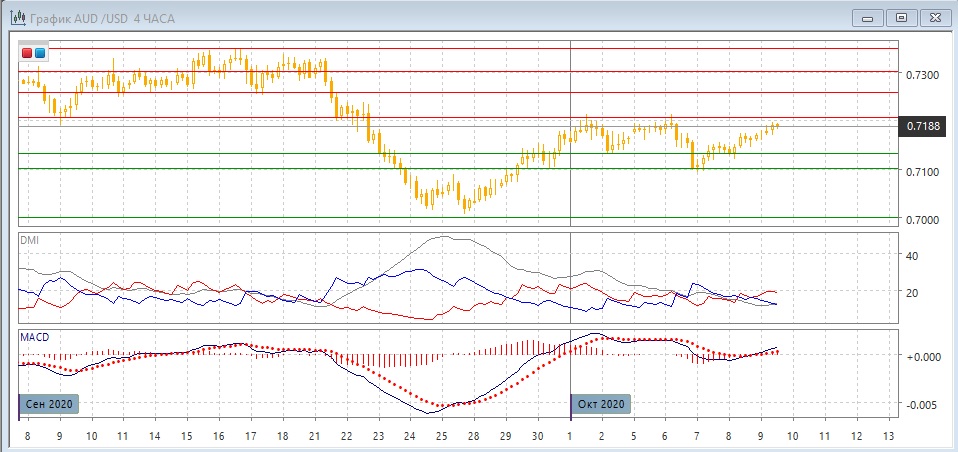
Task: Click the График AUD/USD 4 ЧАСА title
Action: coord(98,17)
